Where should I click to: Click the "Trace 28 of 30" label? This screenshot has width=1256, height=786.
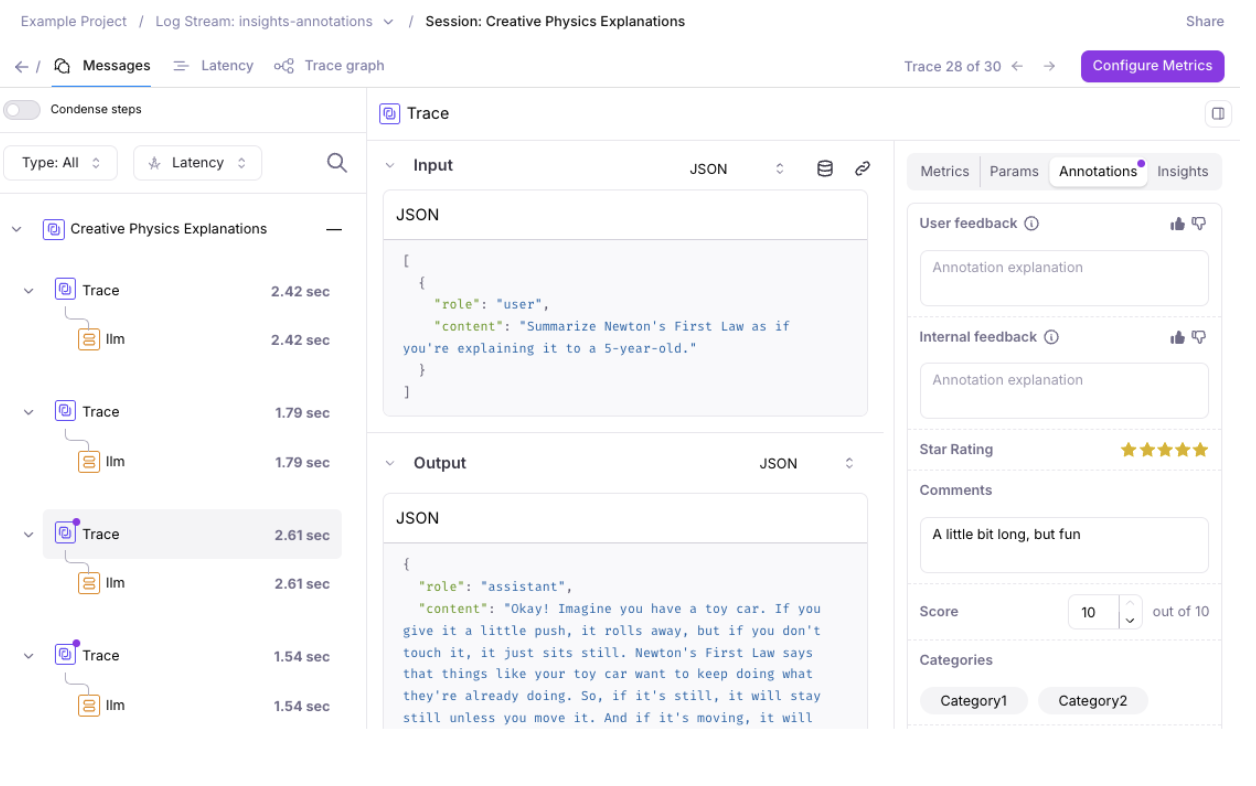[952, 66]
